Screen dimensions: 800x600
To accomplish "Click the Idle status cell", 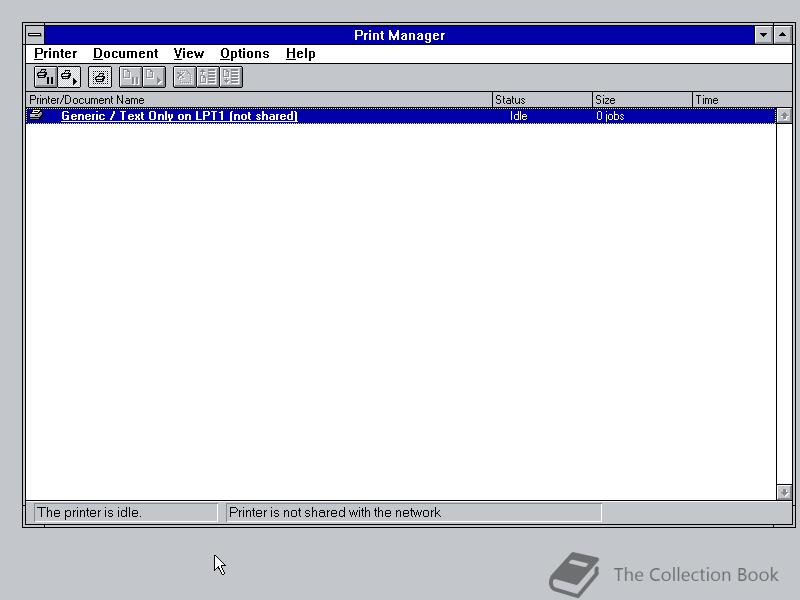I will [x=518, y=116].
